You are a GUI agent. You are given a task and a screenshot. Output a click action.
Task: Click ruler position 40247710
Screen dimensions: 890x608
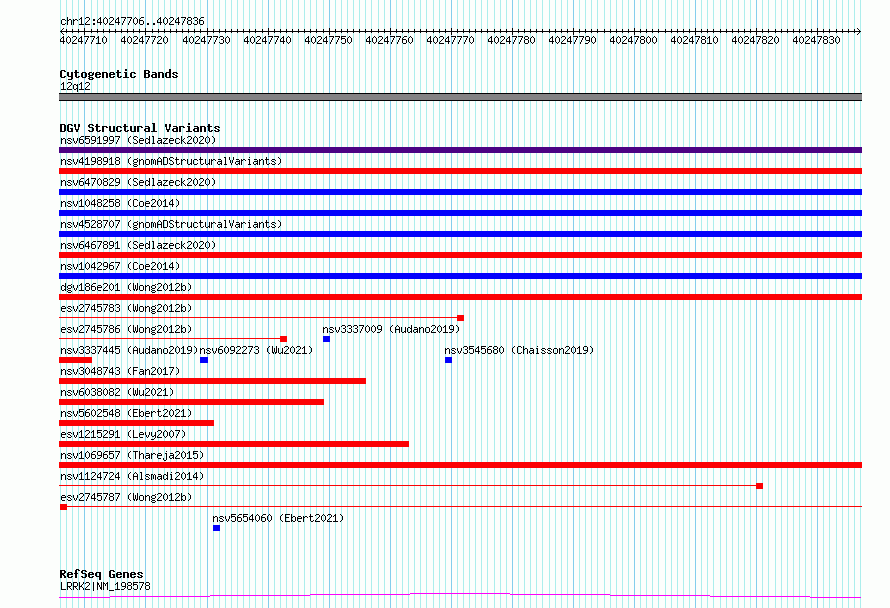(x=83, y=40)
